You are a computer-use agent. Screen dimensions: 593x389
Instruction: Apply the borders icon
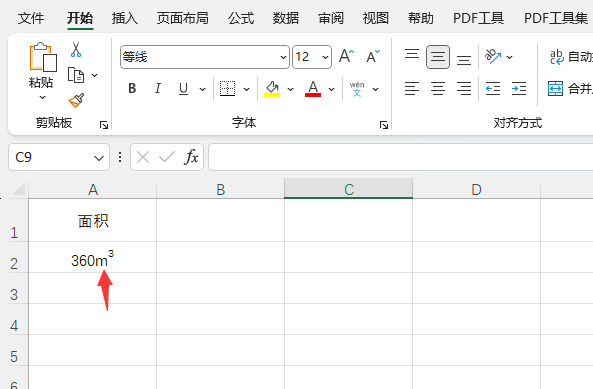[x=227, y=88]
